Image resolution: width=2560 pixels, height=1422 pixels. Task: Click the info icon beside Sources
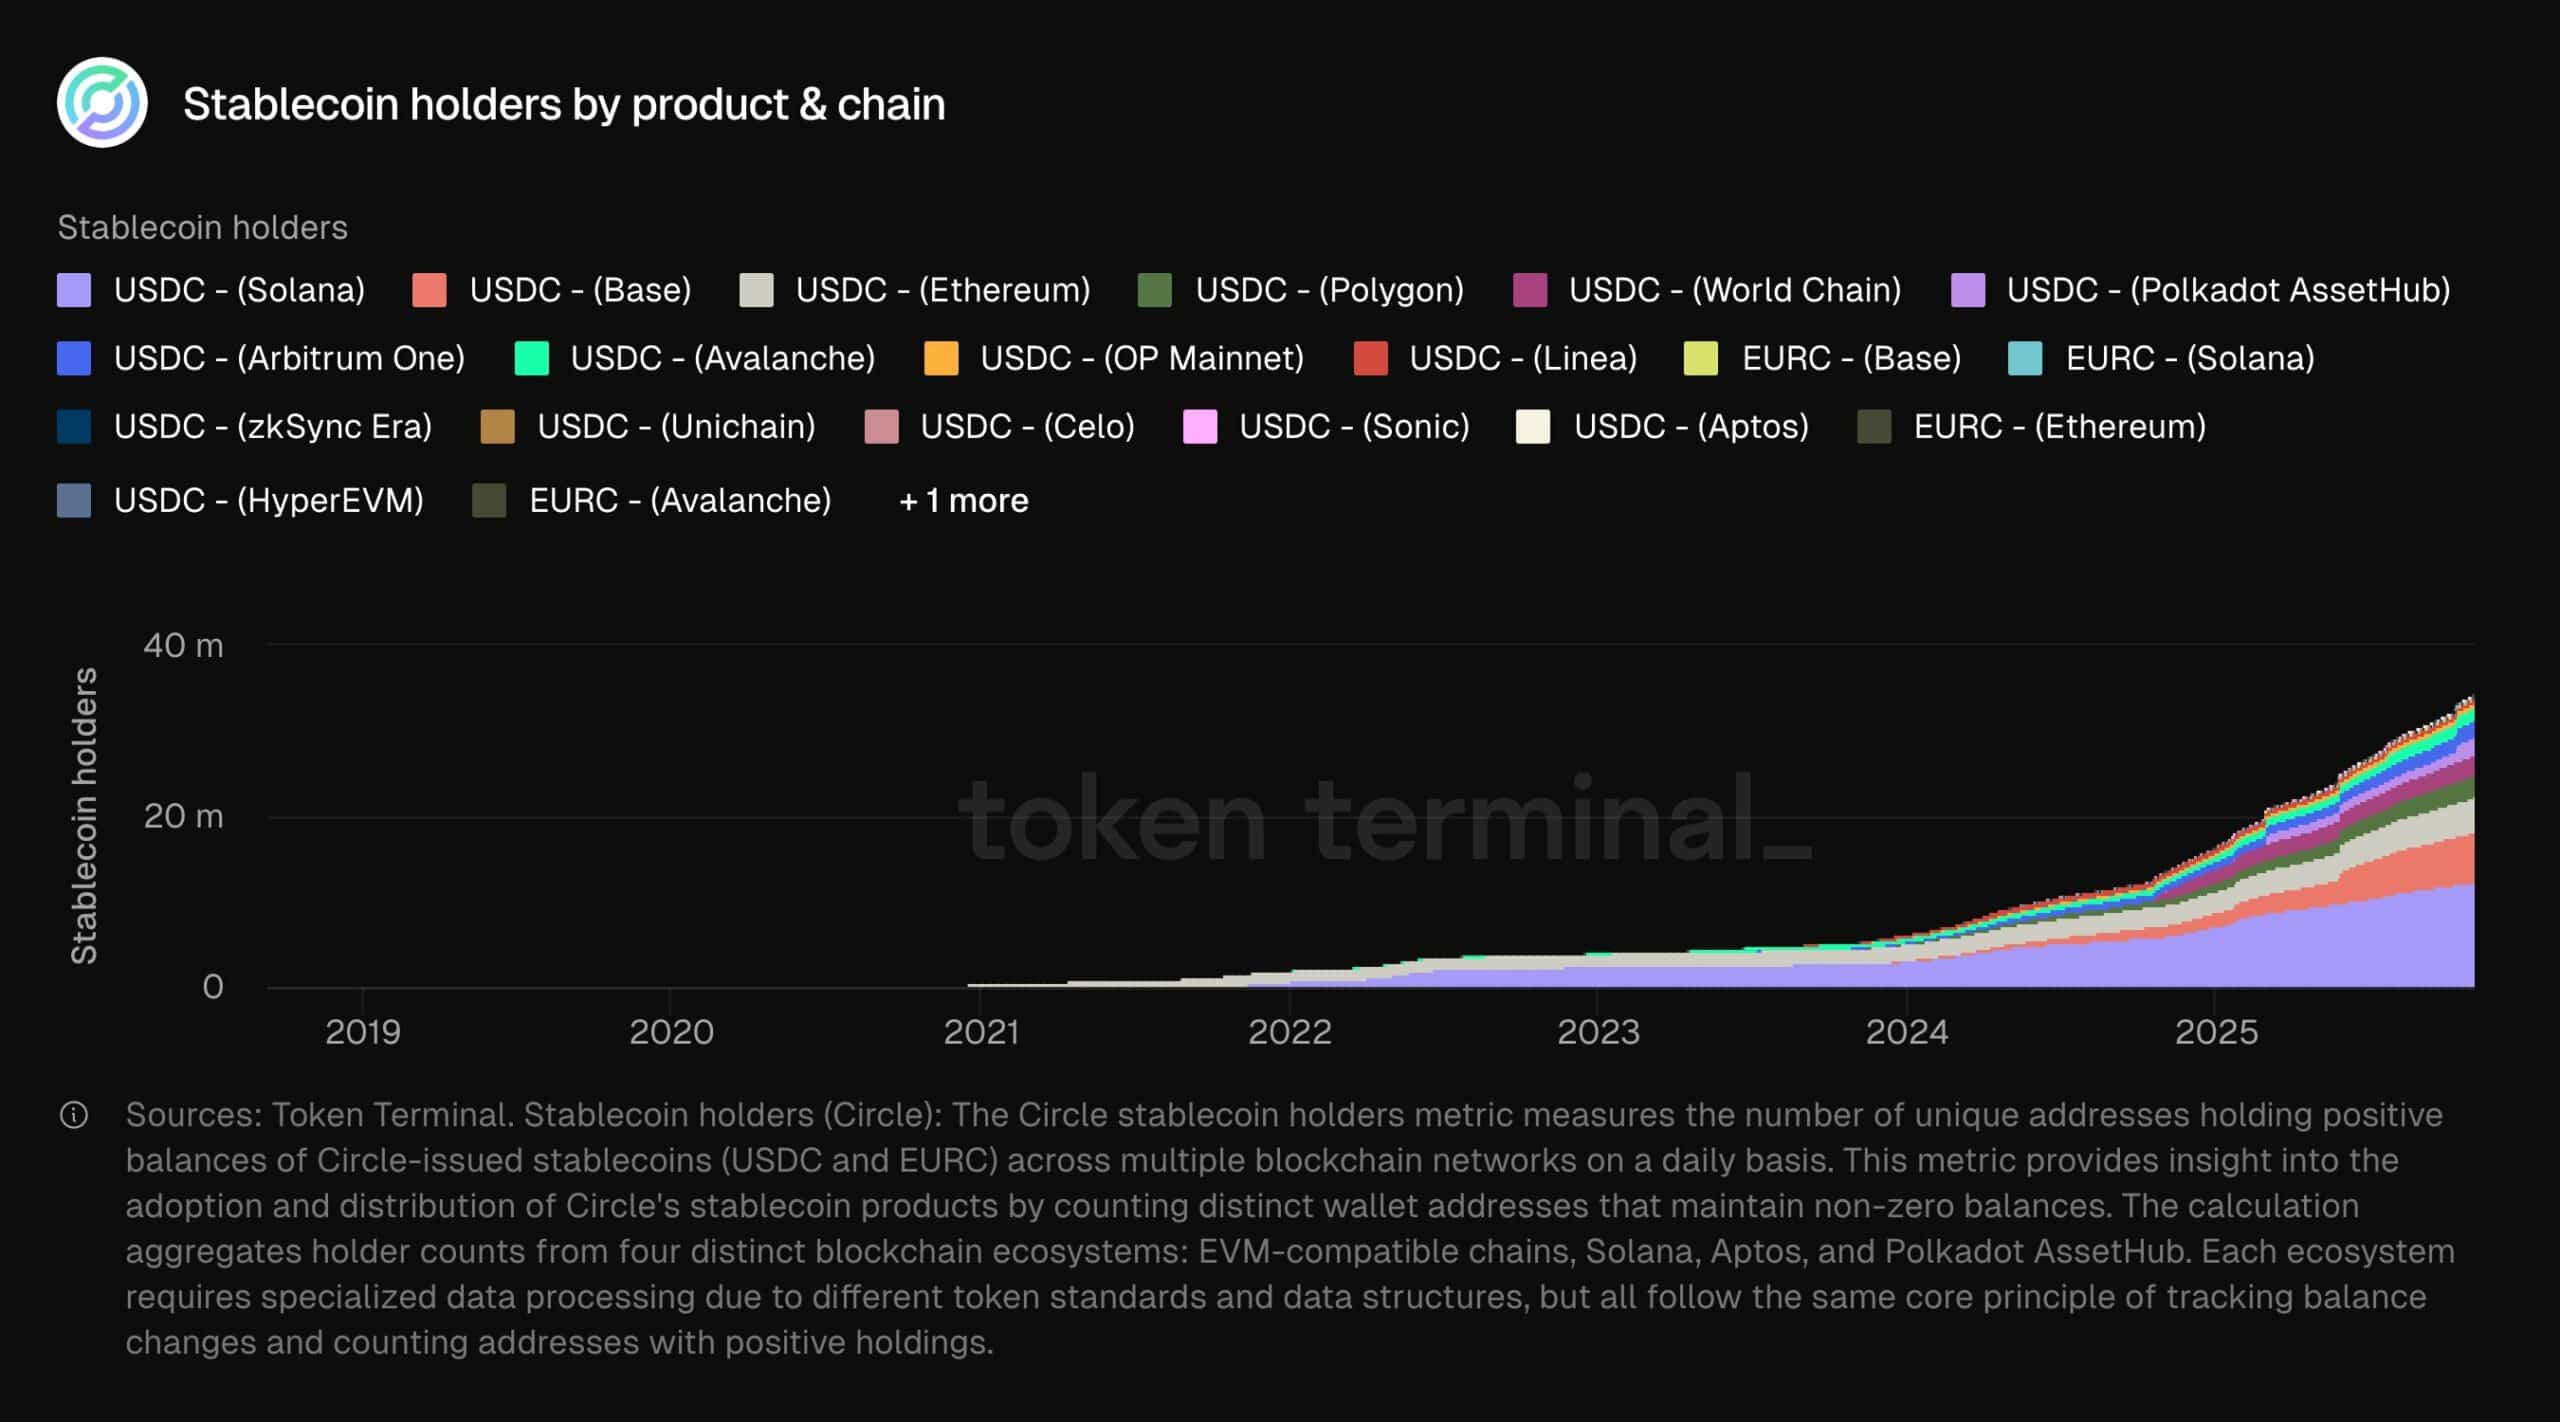(74, 1115)
